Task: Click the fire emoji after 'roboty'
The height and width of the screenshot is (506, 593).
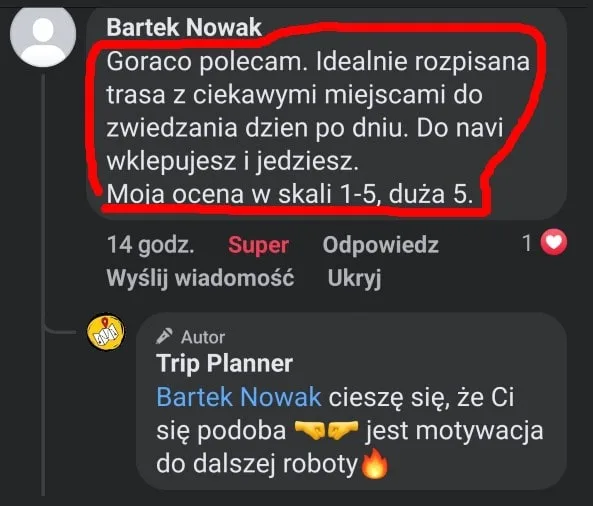Action: tap(374, 464)
